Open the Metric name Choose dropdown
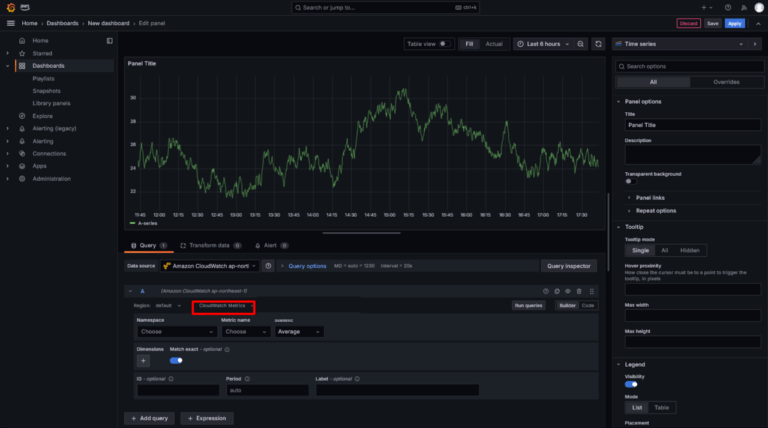Viewport: 768px width, 428px height. point(245,332)
